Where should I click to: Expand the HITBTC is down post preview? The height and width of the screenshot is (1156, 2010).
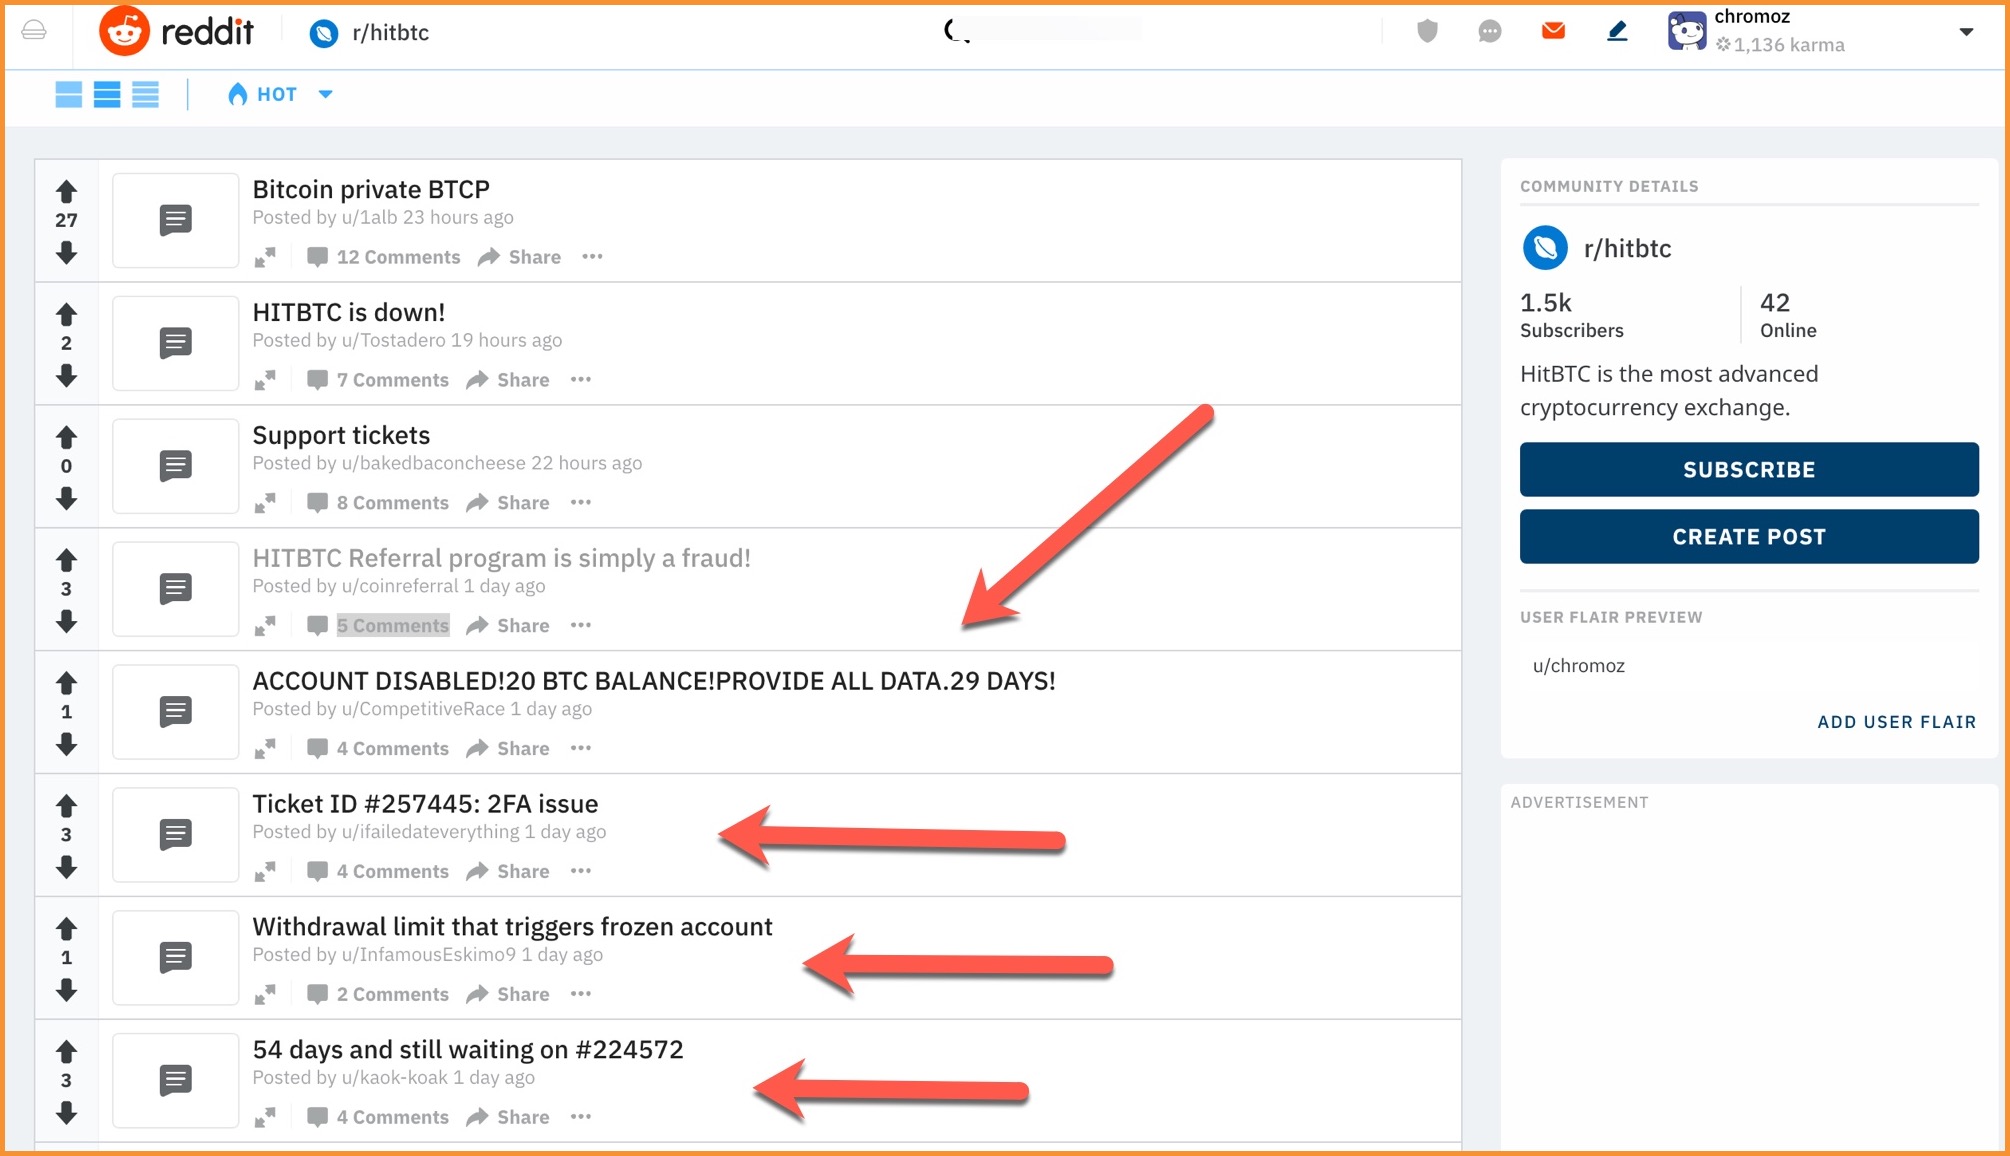265,380
